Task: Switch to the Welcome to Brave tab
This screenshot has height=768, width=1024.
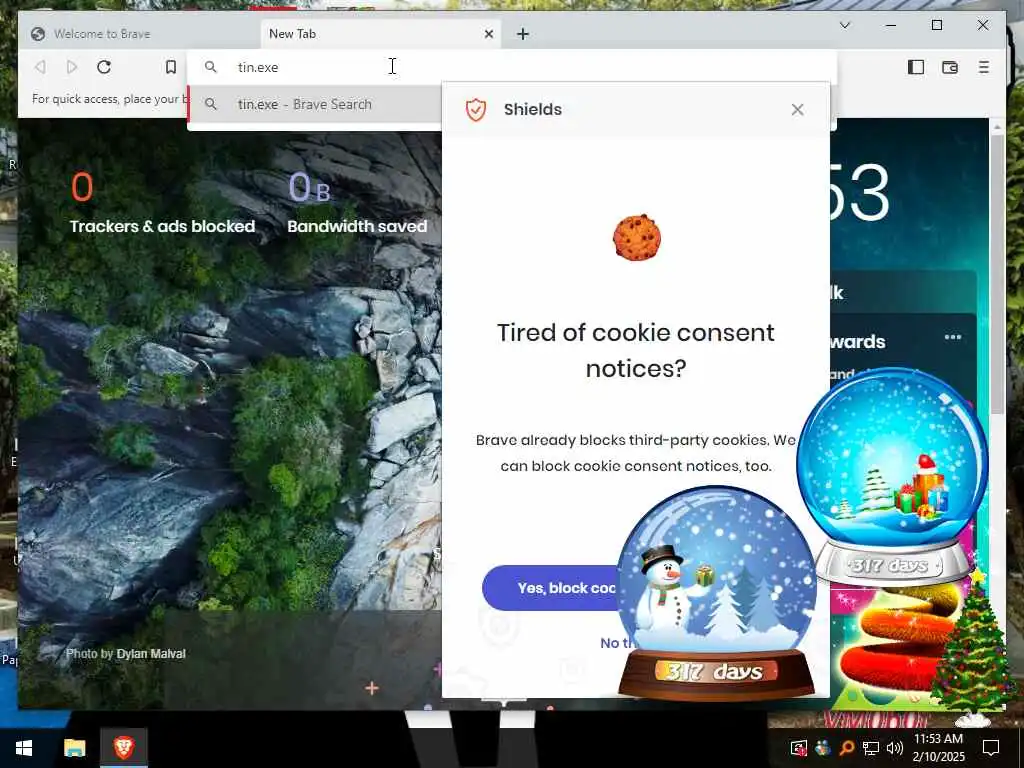Action: tap(139, 34)
